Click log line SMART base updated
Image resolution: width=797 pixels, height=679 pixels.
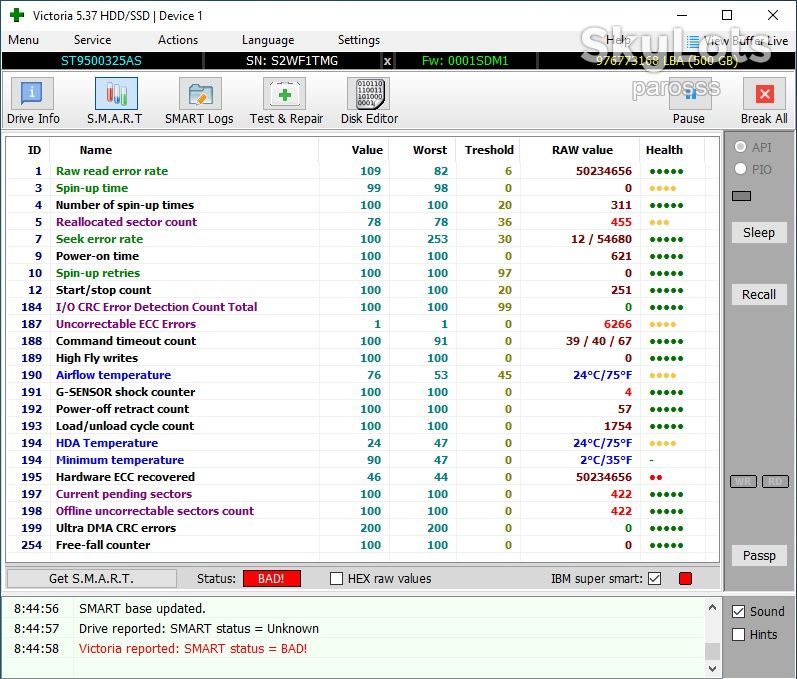(142, 608)
